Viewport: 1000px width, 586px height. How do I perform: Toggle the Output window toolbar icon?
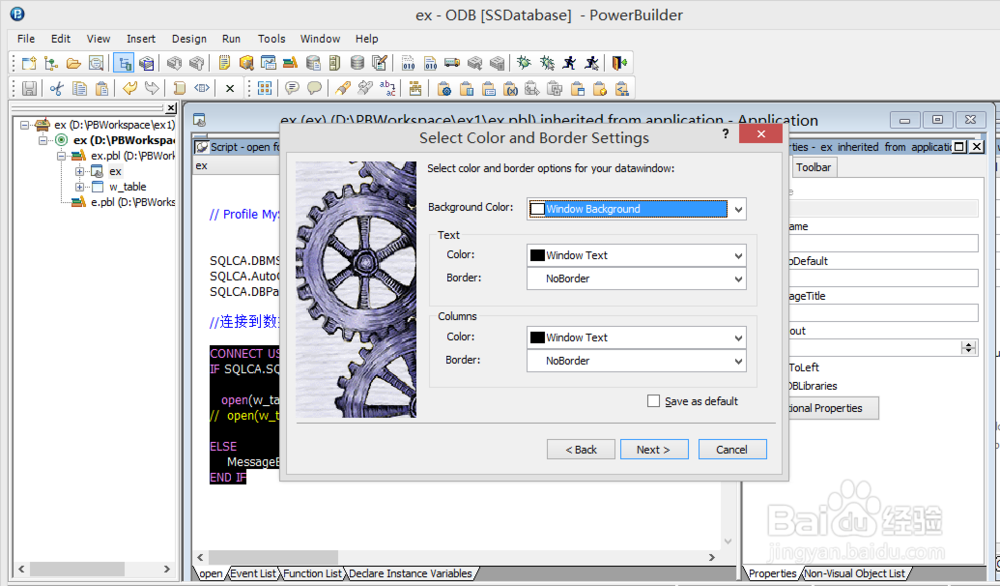[147, 62]
